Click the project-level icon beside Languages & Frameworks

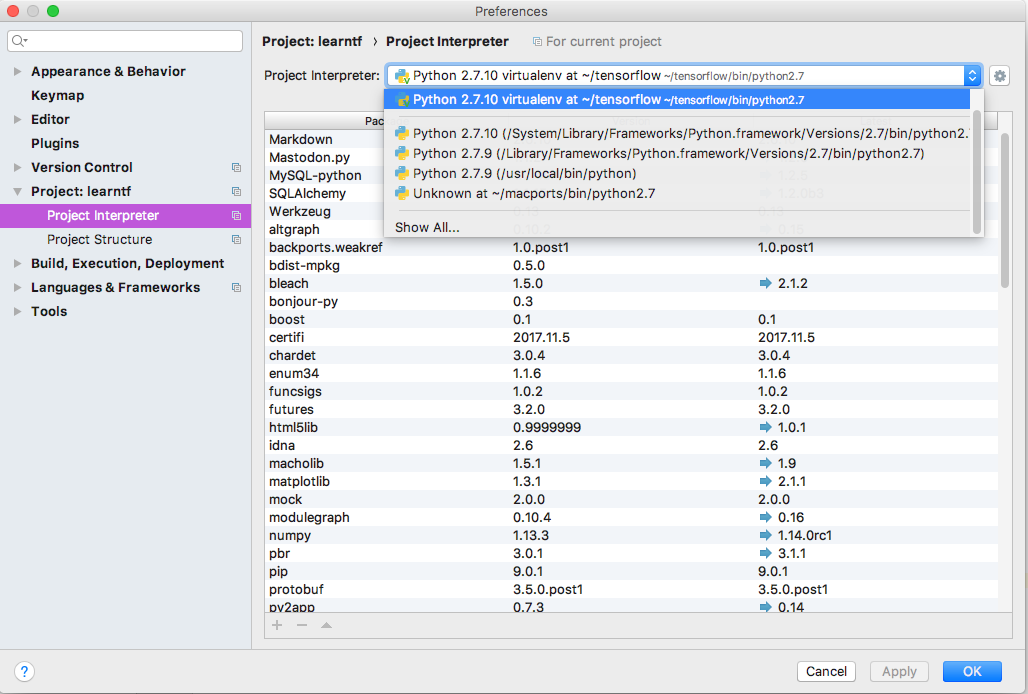pos(237,287)
